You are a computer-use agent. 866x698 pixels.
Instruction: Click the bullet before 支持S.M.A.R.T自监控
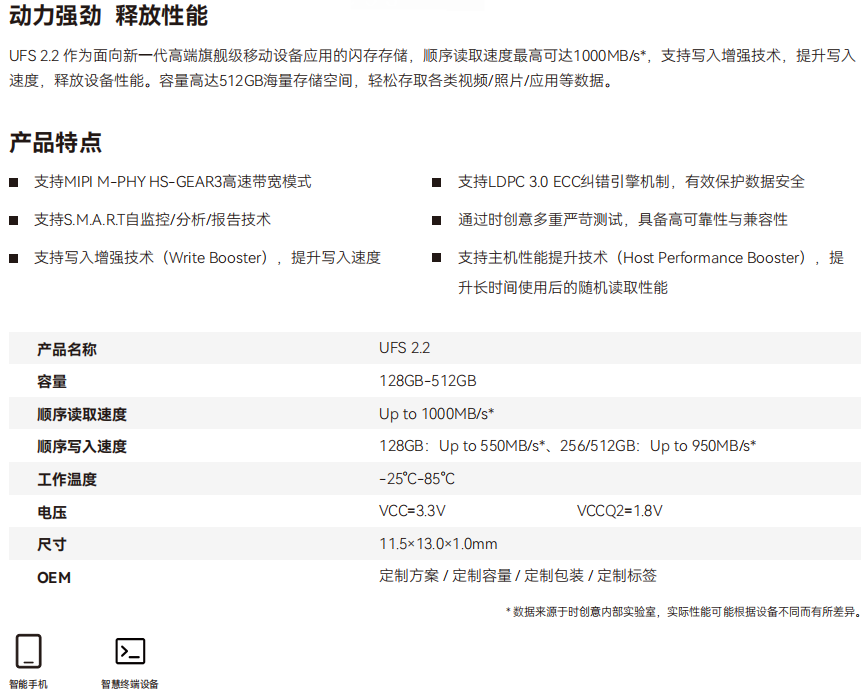pos(14,220)
